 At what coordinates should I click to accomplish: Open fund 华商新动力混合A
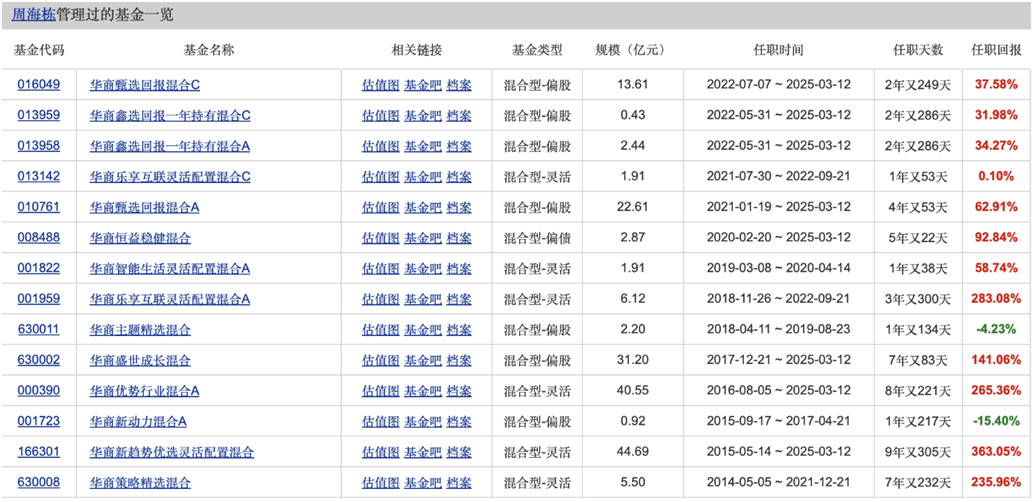point(138,422)
